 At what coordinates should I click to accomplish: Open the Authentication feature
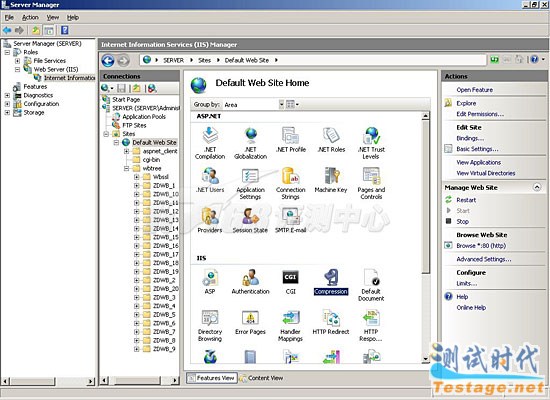pyautogui.click(x=250, y=282)
